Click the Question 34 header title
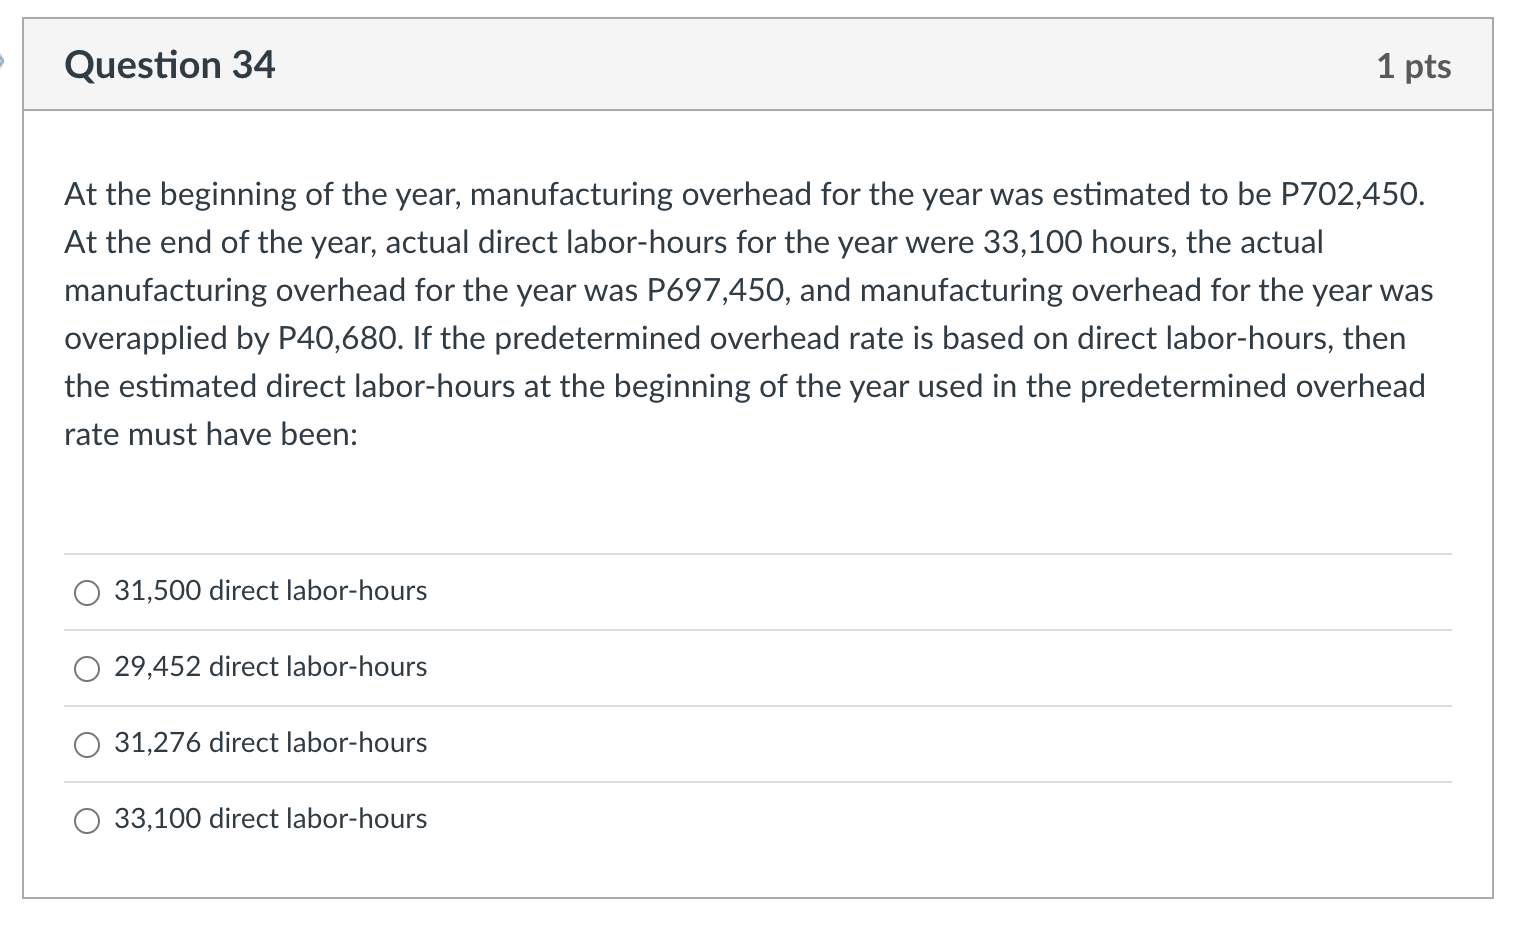Image resolution: width=1530 pixels, height=928 pixels. [x=169, y=65]
